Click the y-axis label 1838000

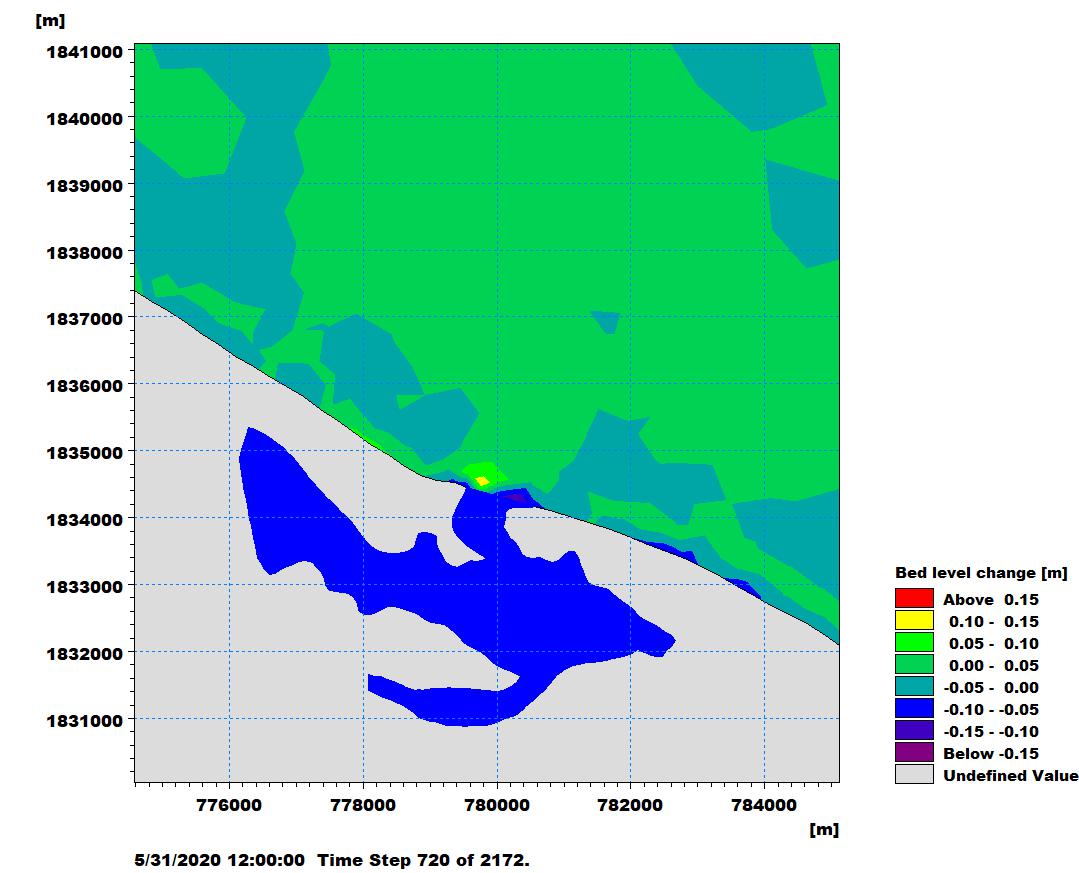click(x=85, y=252)
